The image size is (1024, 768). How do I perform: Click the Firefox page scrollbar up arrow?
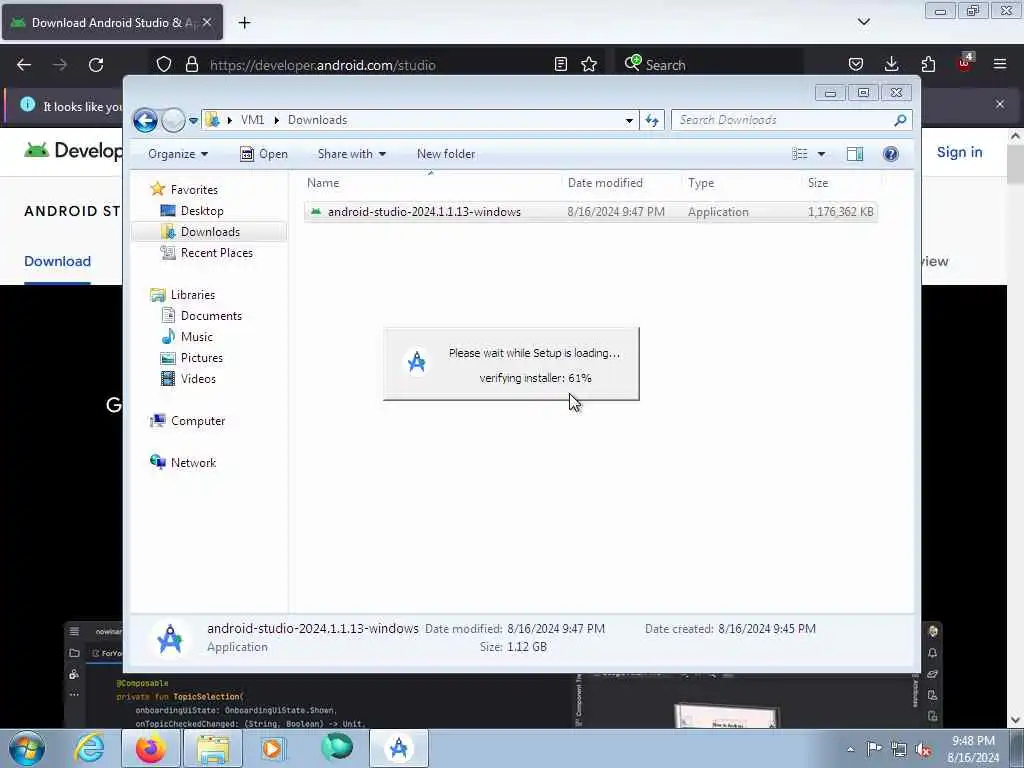pos(1015,136)
